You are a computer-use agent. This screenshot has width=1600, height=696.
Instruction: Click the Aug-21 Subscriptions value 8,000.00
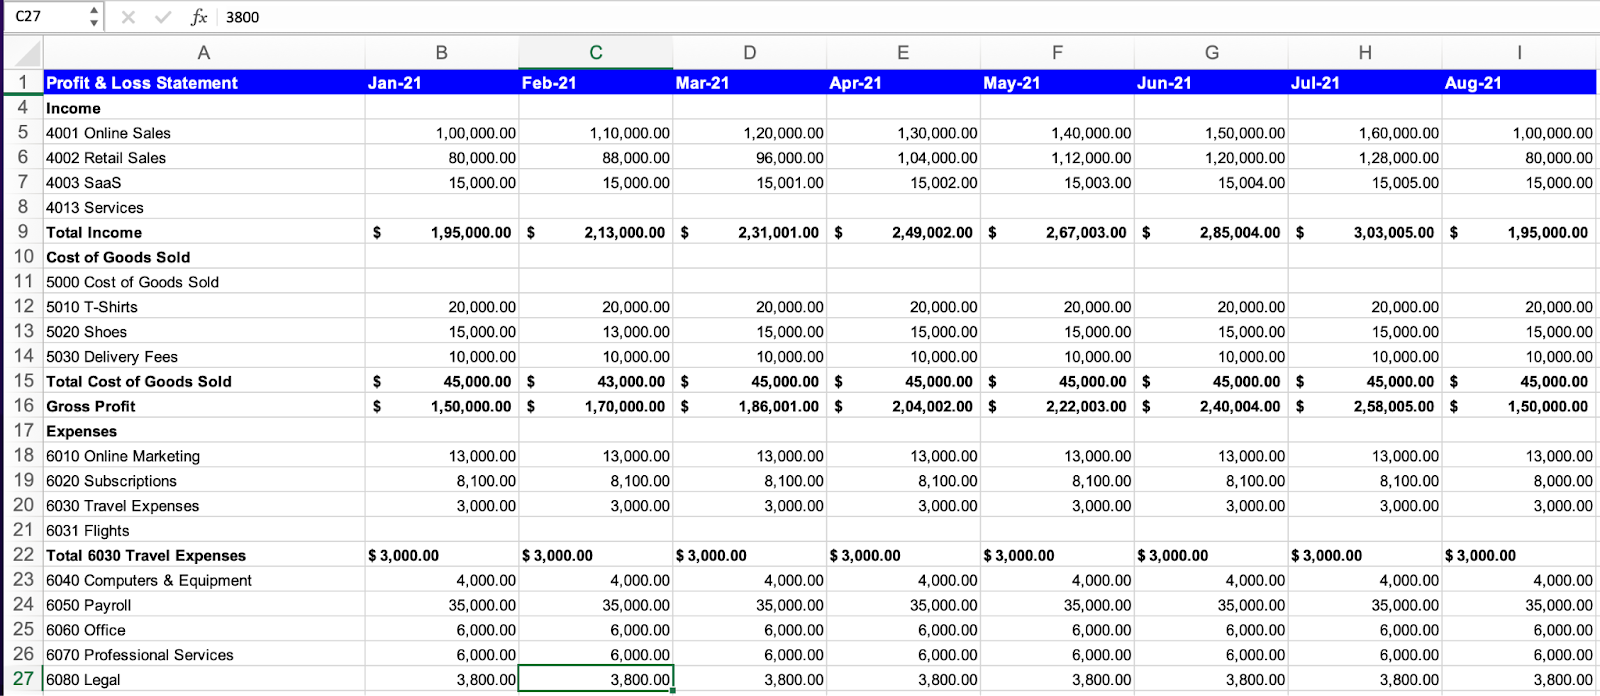click(1520, 481)
